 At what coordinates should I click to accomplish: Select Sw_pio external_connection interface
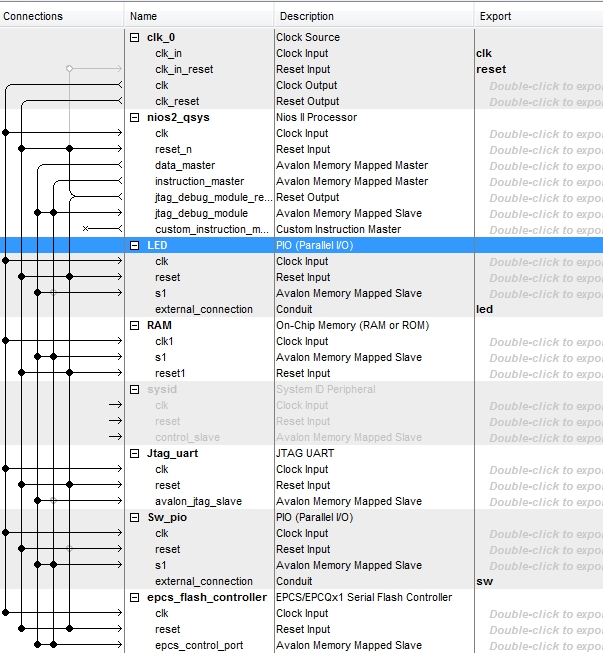point(204,581)
